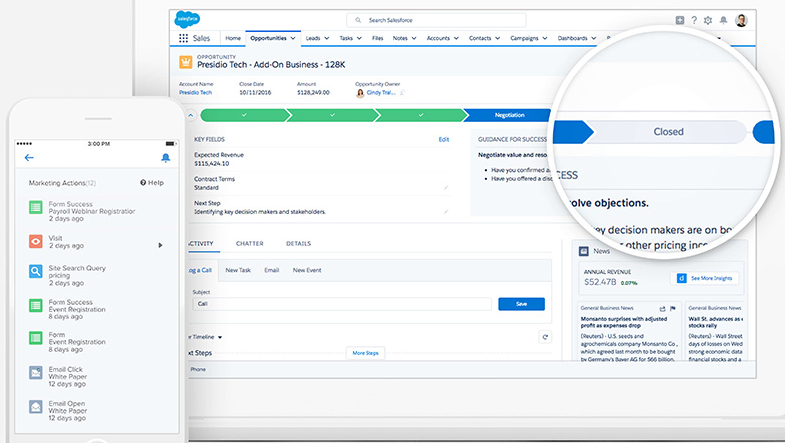The height and width of the screenshot is (443, 785).
Task: Click See More Insights button
Action: (704, 278)
